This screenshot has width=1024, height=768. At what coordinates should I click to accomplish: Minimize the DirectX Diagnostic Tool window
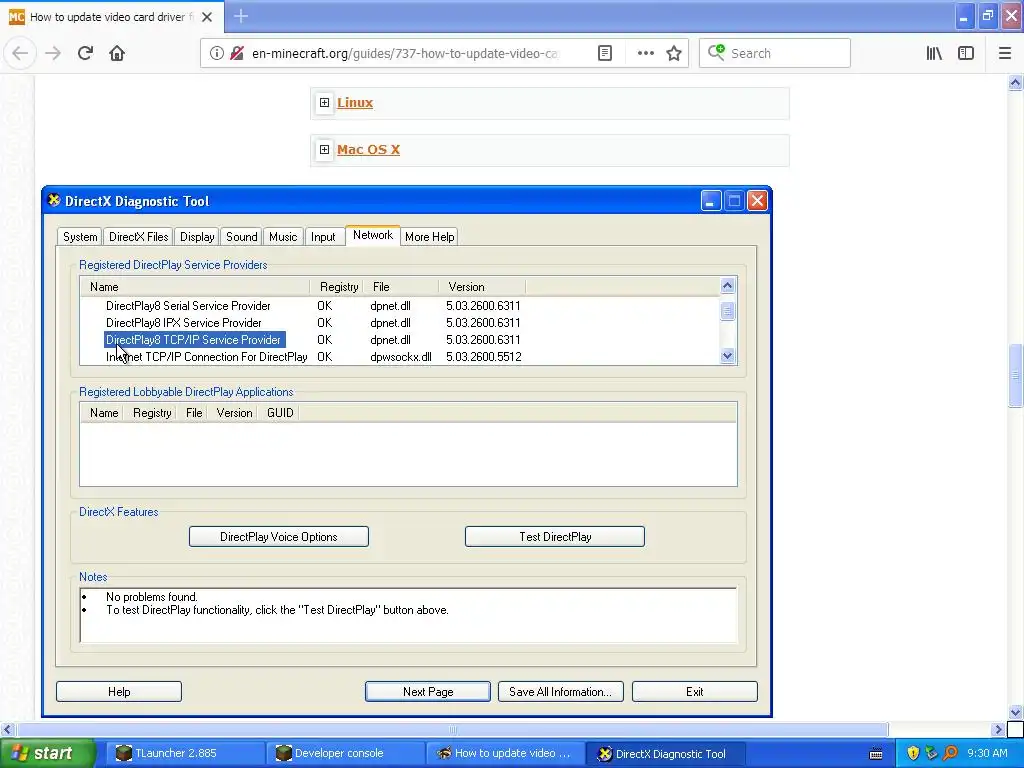tap(711, 201)
